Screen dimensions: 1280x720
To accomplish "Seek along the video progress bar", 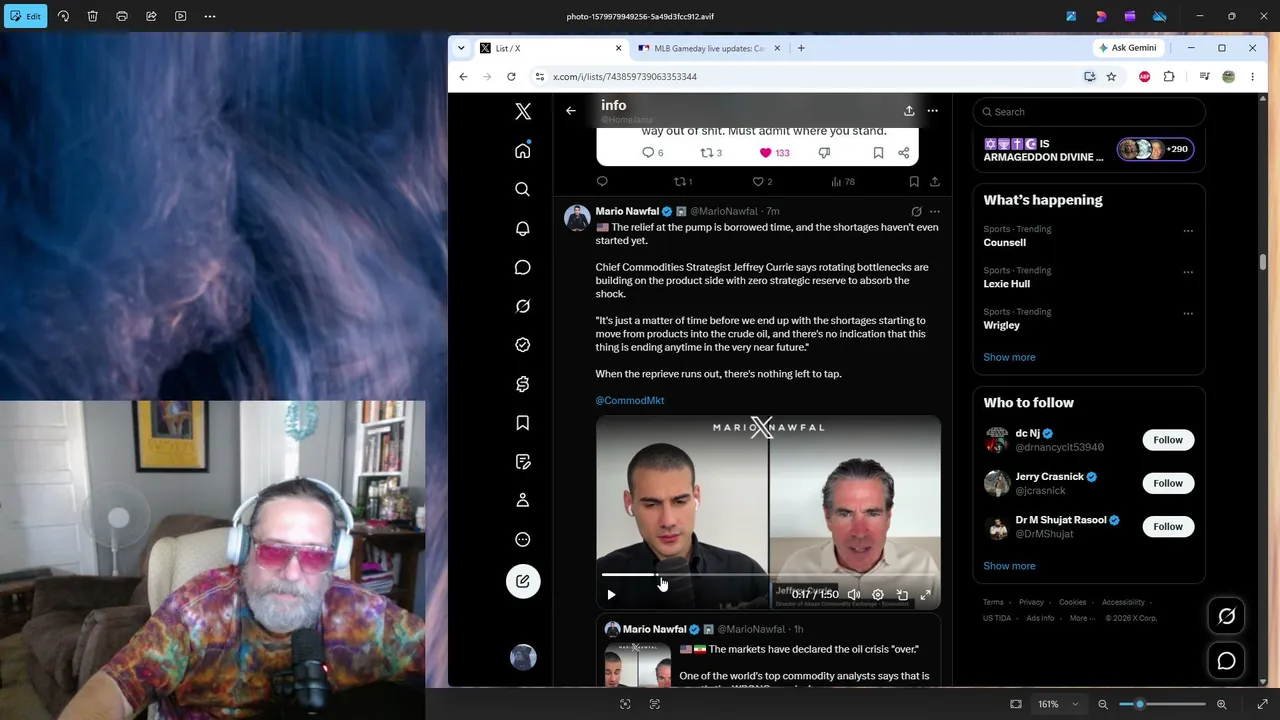I will point(768,575).
